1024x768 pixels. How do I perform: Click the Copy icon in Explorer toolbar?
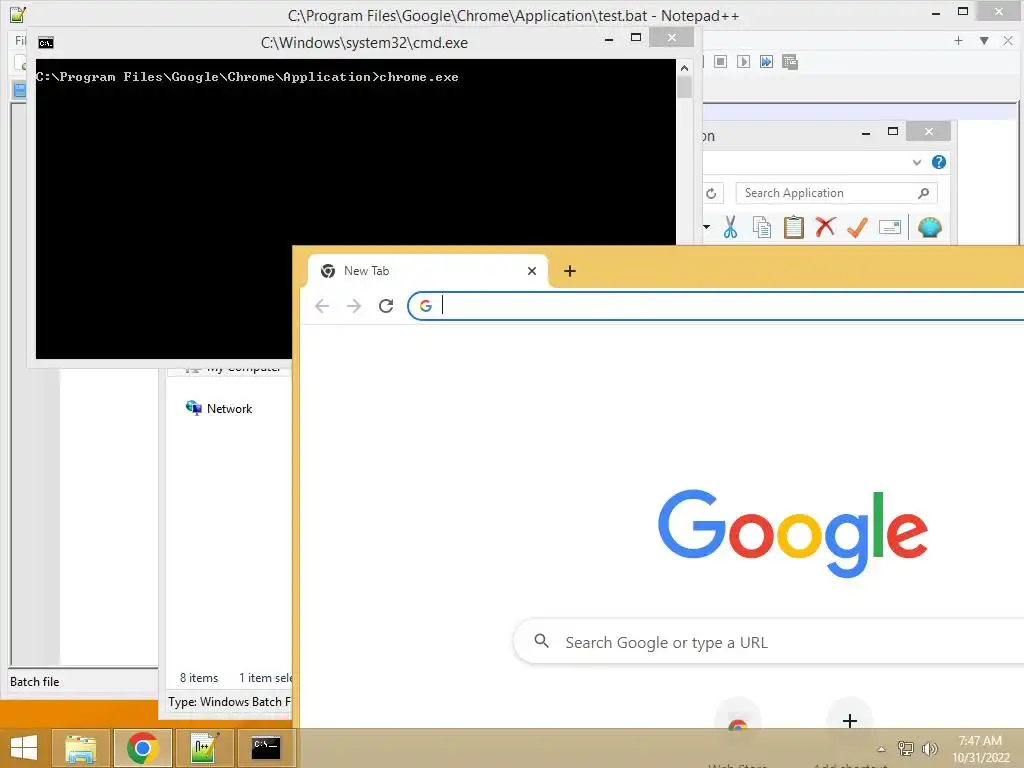[x=761, y=227]
